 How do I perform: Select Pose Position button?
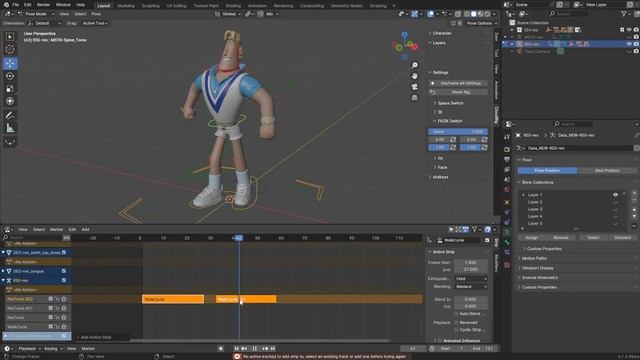point(547,171)
